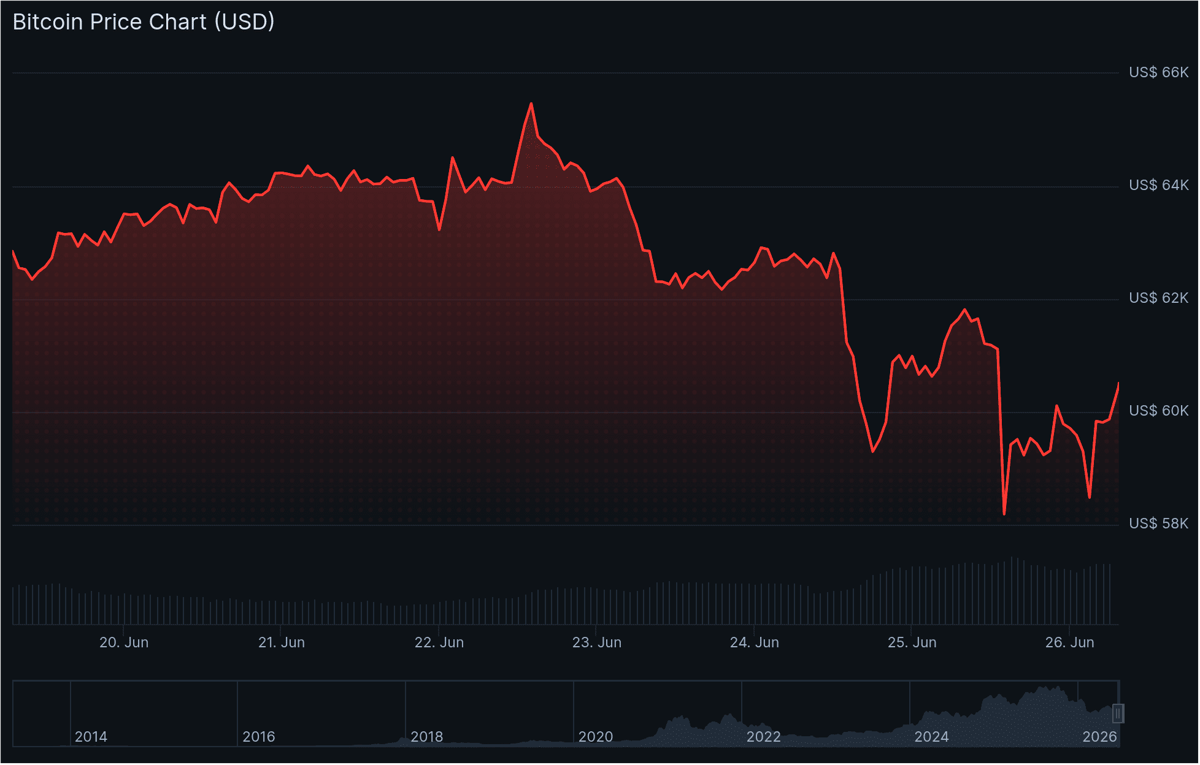
Task: Click the US$ 64K axis label
Action: point(1158,186)
